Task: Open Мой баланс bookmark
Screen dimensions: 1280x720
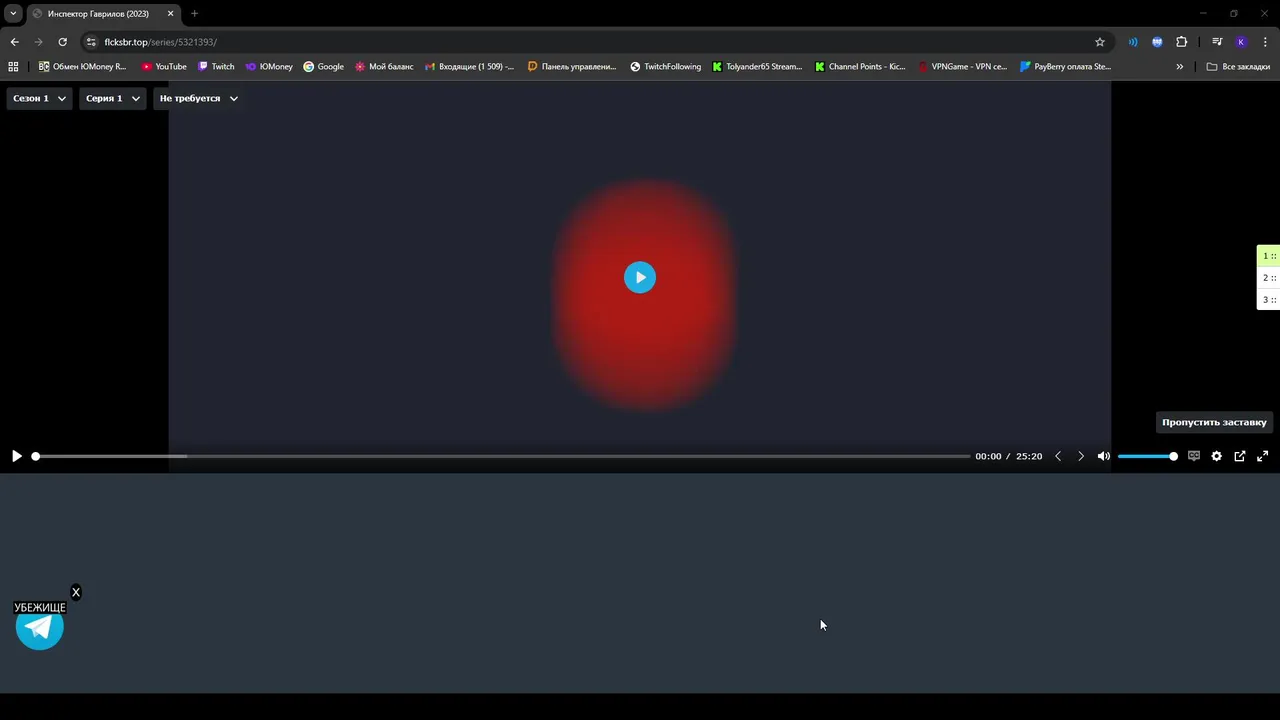Action: coord(384,67)
